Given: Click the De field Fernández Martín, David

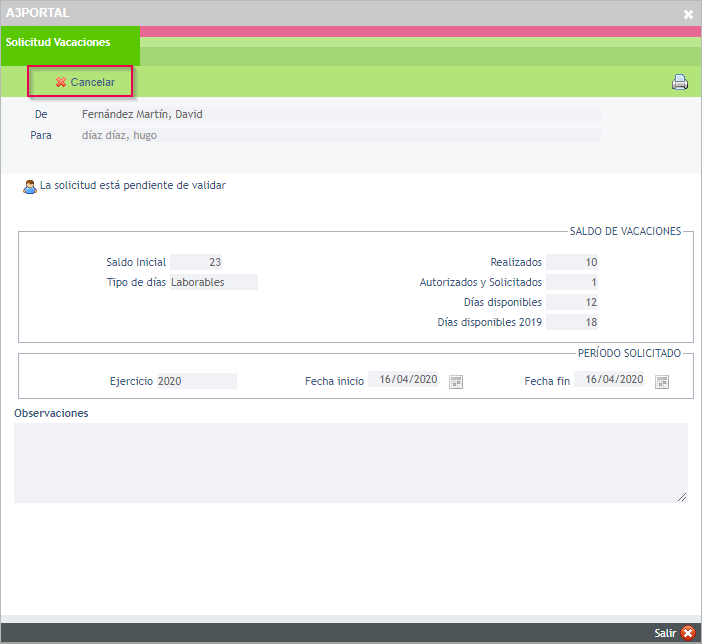Looking at the screenshot, I should [x=340, y=114].
